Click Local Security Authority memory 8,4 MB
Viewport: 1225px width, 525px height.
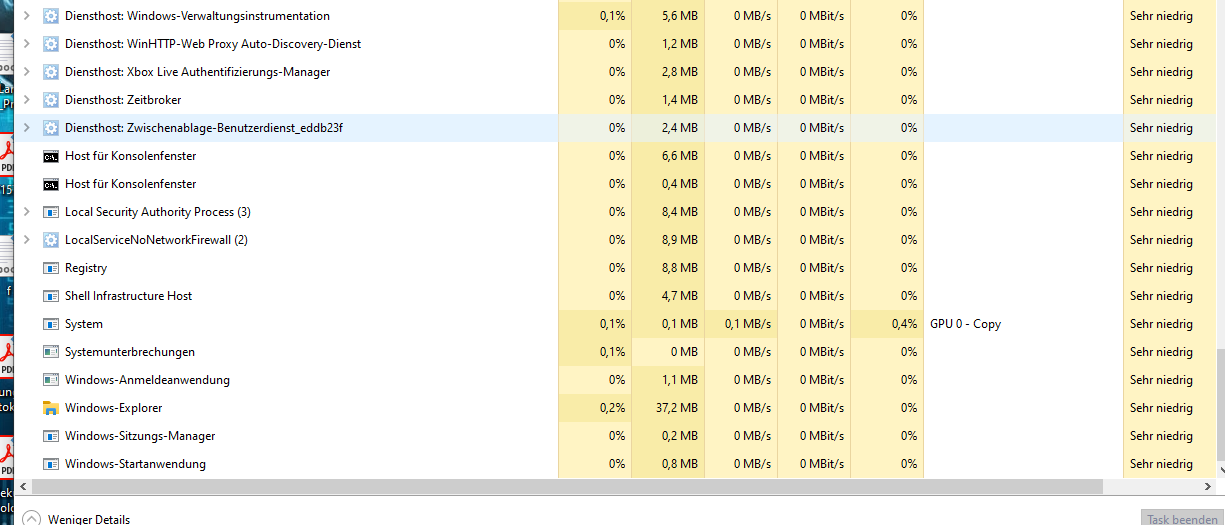[x=682, y=212]
